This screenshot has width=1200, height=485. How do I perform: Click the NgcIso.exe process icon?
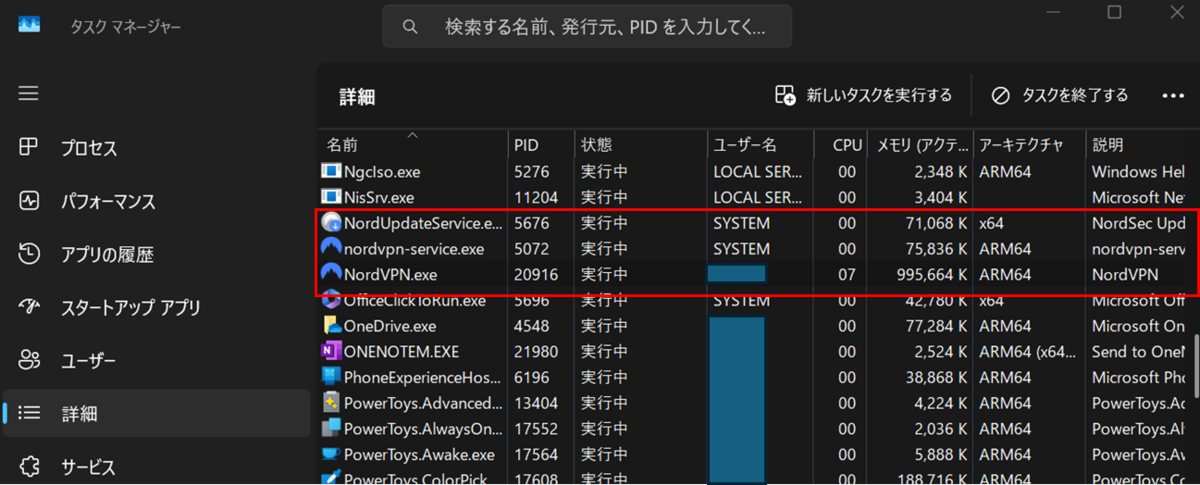(331, 171)
